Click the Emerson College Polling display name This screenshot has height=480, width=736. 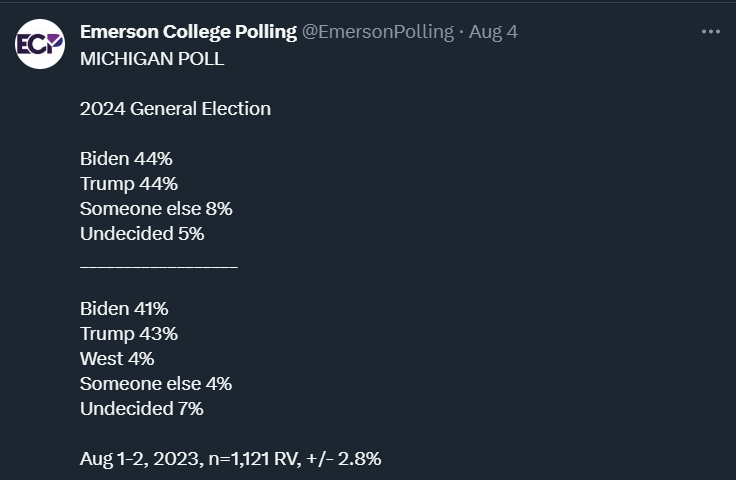coord(188,32)
